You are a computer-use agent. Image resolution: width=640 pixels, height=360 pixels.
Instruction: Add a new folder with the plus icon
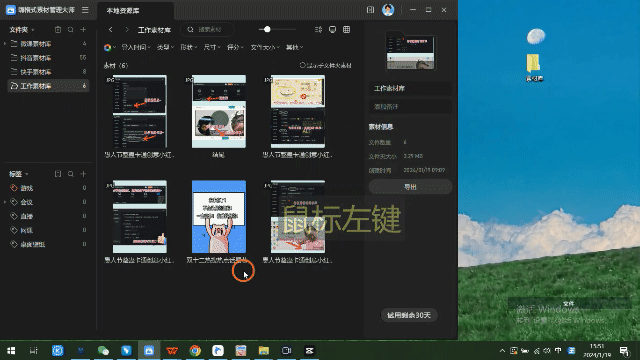[x=83, y=29]
